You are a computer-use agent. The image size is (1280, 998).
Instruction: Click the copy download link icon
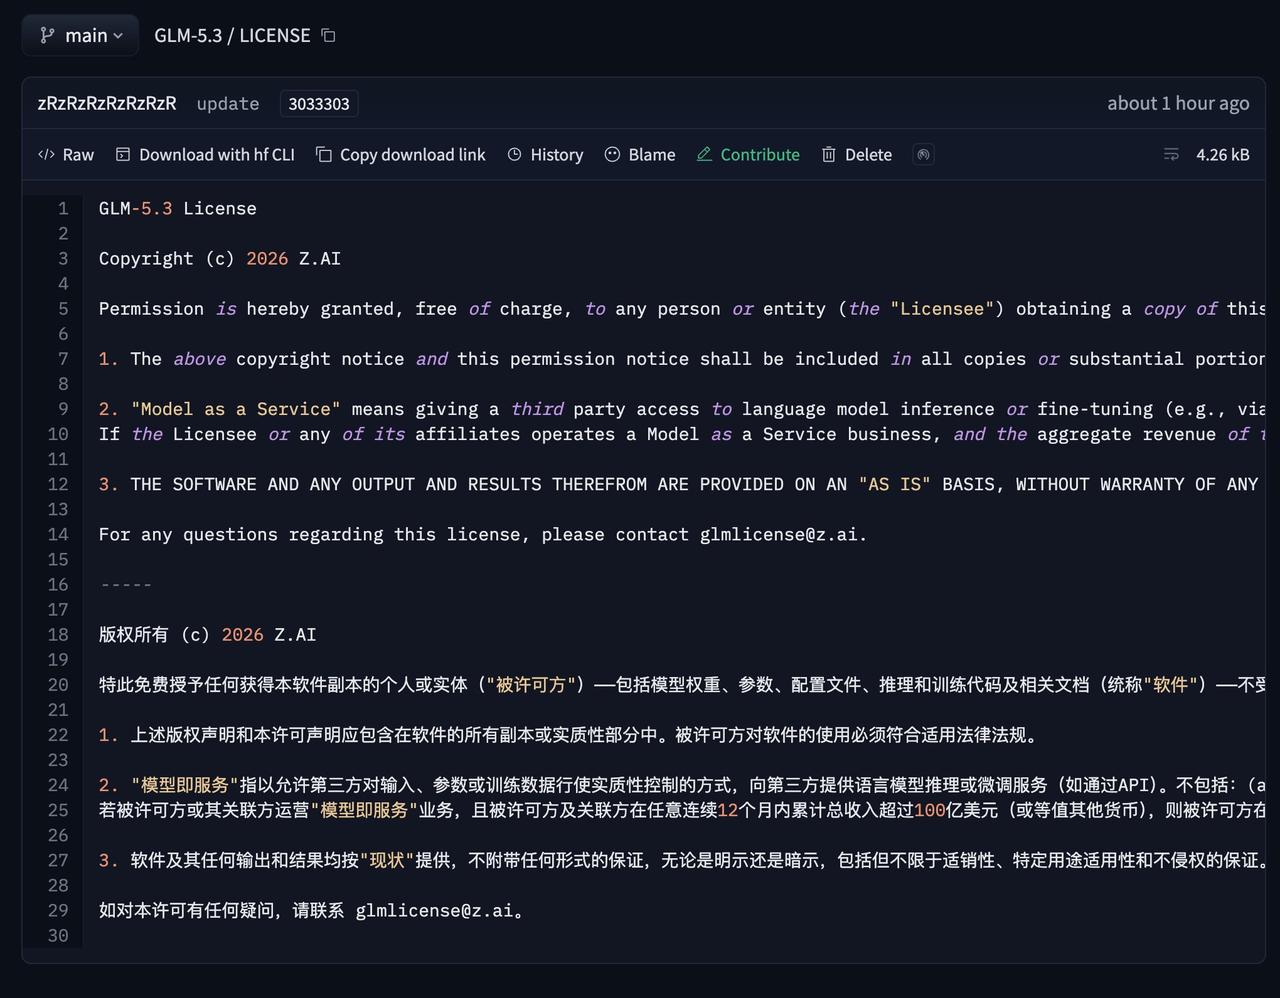[324, 154]
